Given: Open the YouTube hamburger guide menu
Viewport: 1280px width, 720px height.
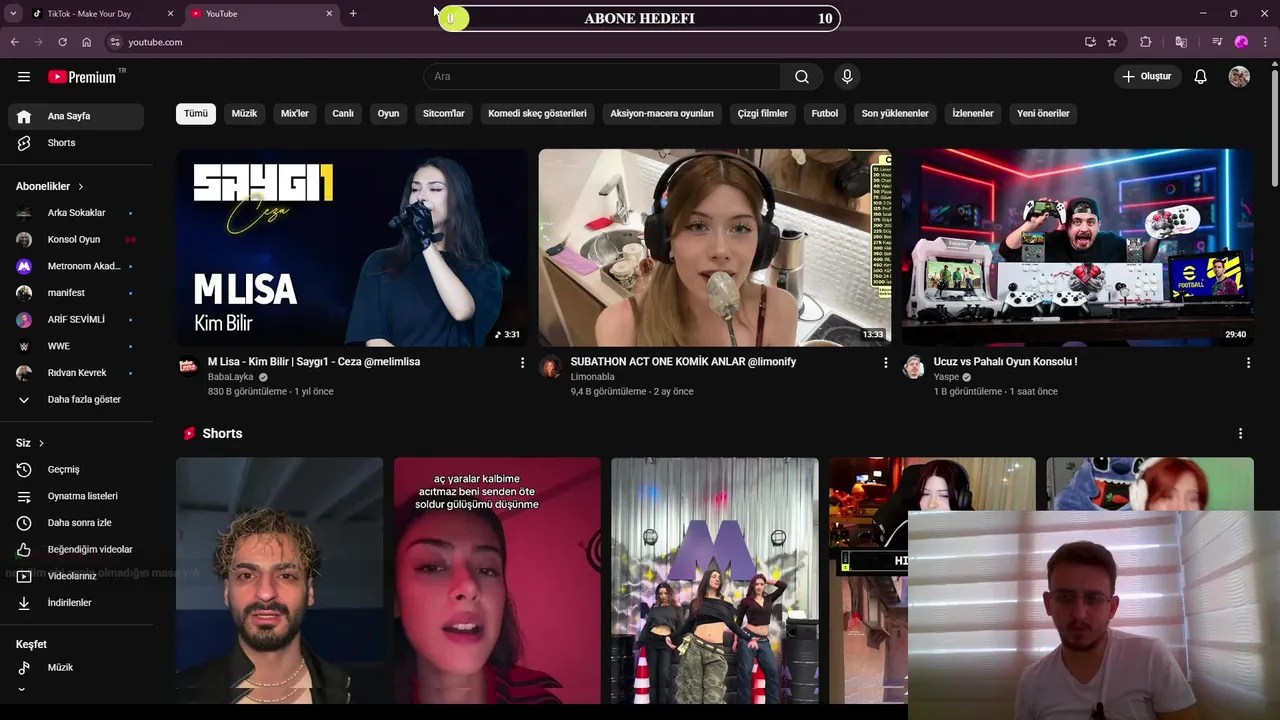Looking at the screenshot, I should tap(24, 77).
